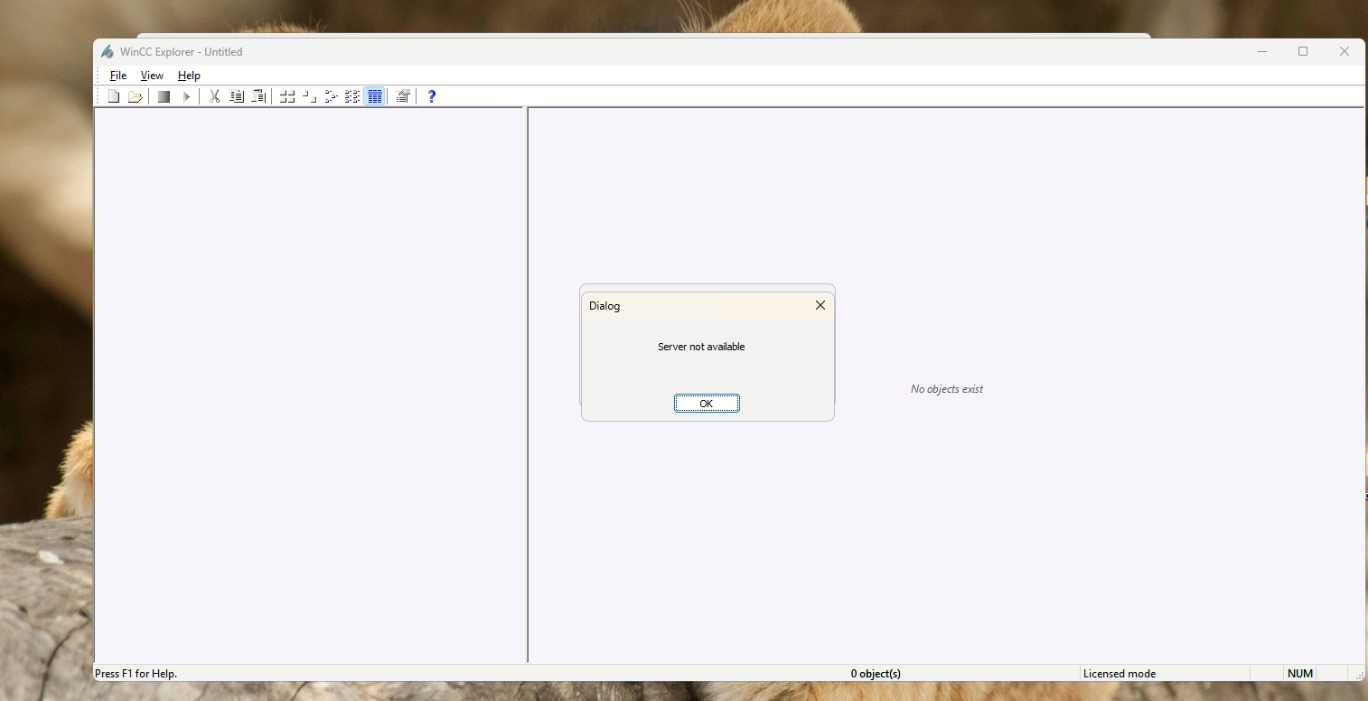Switch to Small Icons view

pos(310,96)
